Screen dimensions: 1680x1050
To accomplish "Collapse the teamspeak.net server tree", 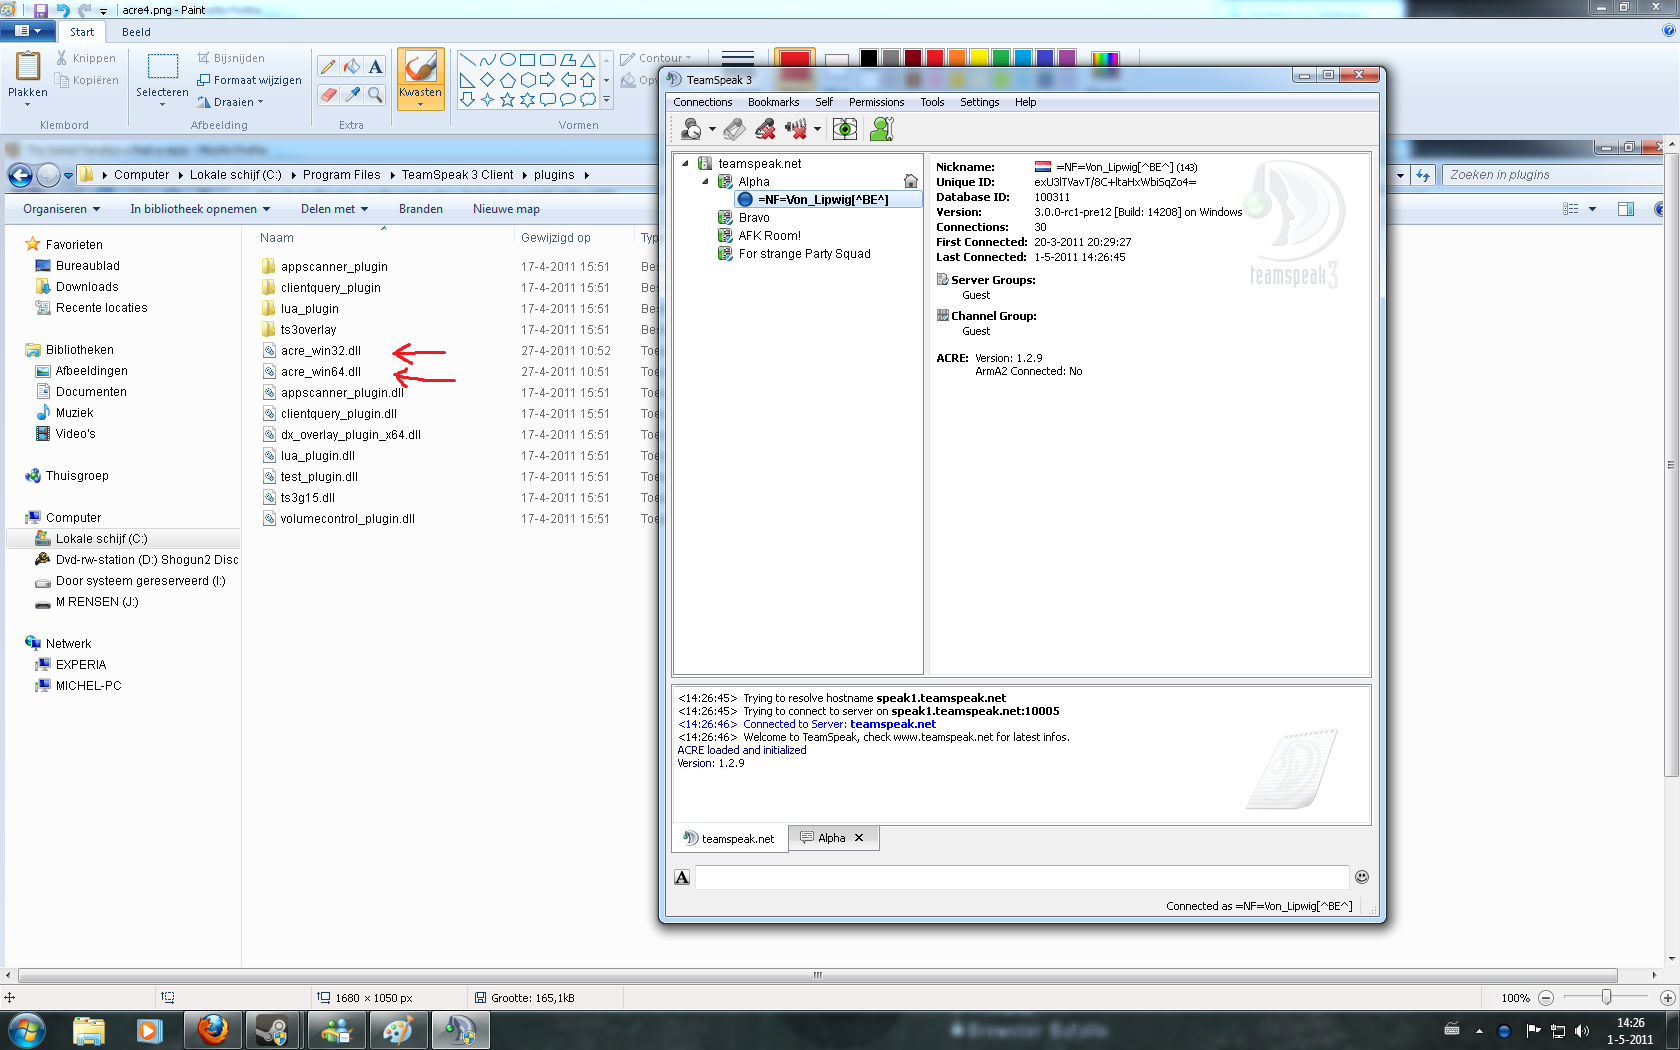I will 685,163.
